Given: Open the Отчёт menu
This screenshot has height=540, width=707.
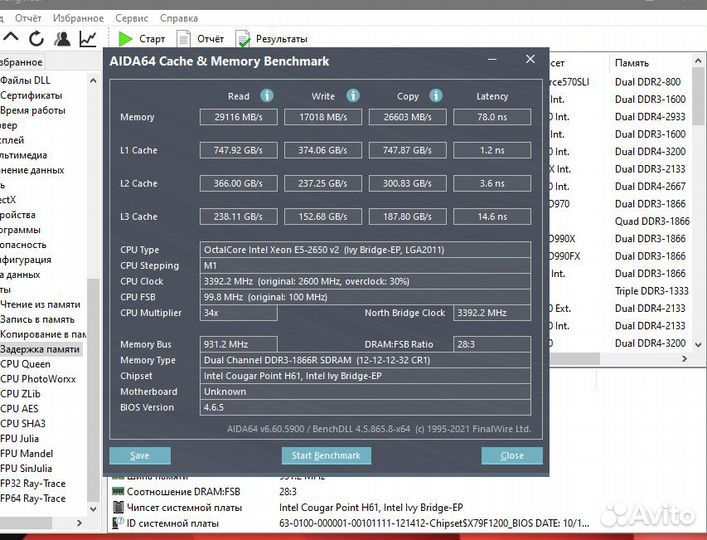Looking at the screenshot, I should [x=28, y=18].
